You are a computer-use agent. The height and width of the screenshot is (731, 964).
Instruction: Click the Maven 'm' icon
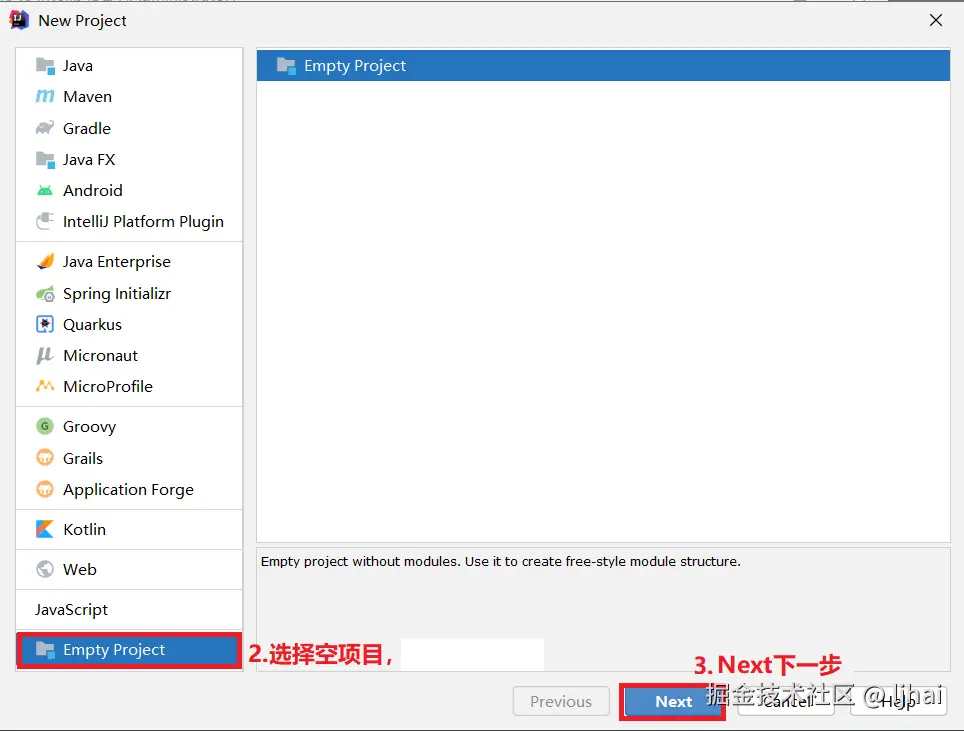point(45,97)
